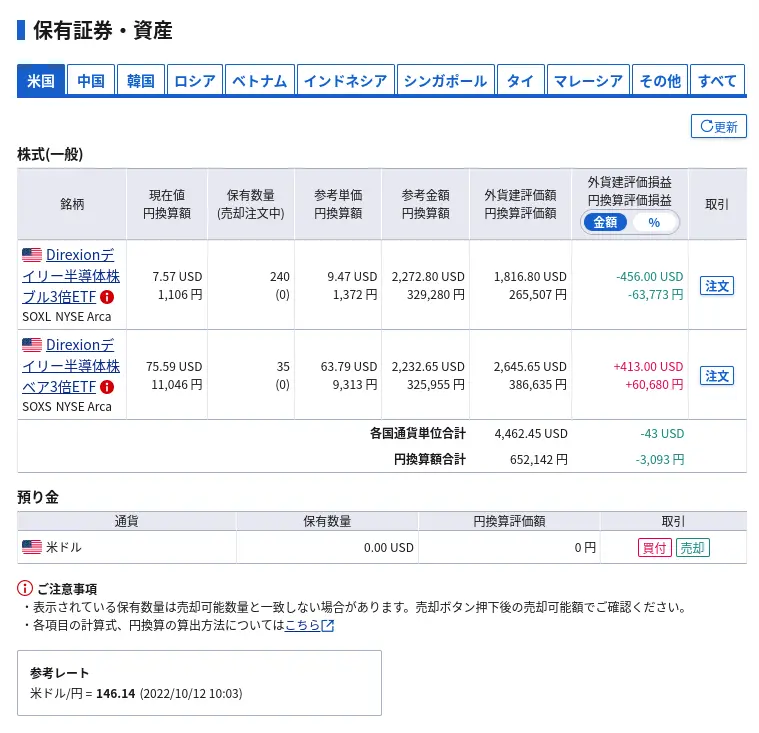This screenshot has width=759, height=733.
Task: Switch to the ロシア tab
Action: click(195, 80)
